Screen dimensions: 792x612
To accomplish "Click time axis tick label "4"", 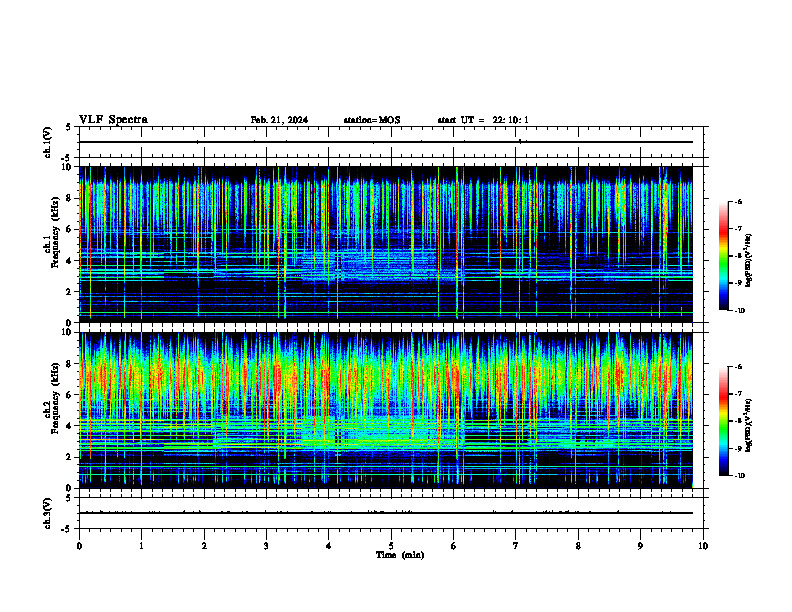I will [x=329, y=546].
